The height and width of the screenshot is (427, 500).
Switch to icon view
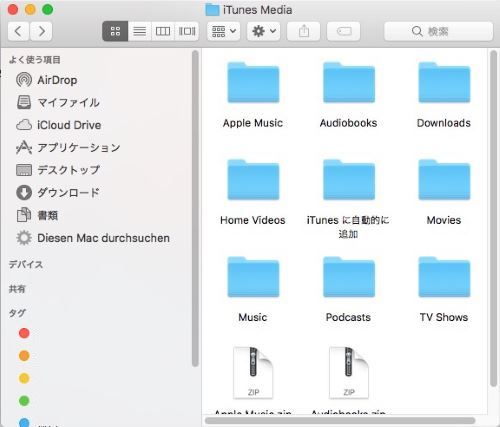coord(115,31)
